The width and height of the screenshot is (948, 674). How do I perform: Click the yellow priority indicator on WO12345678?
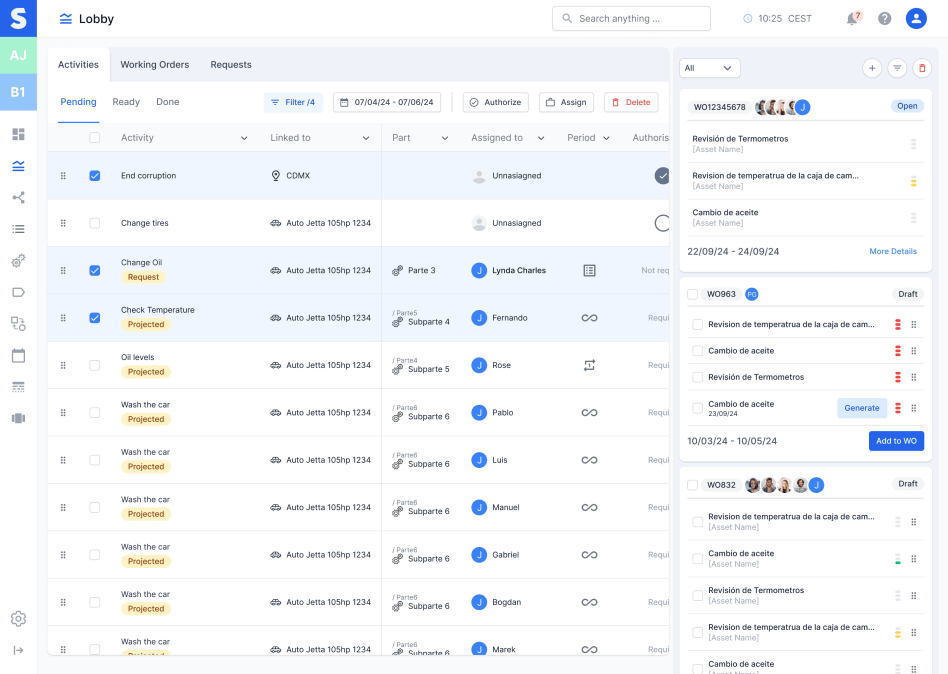coord(913,181)
